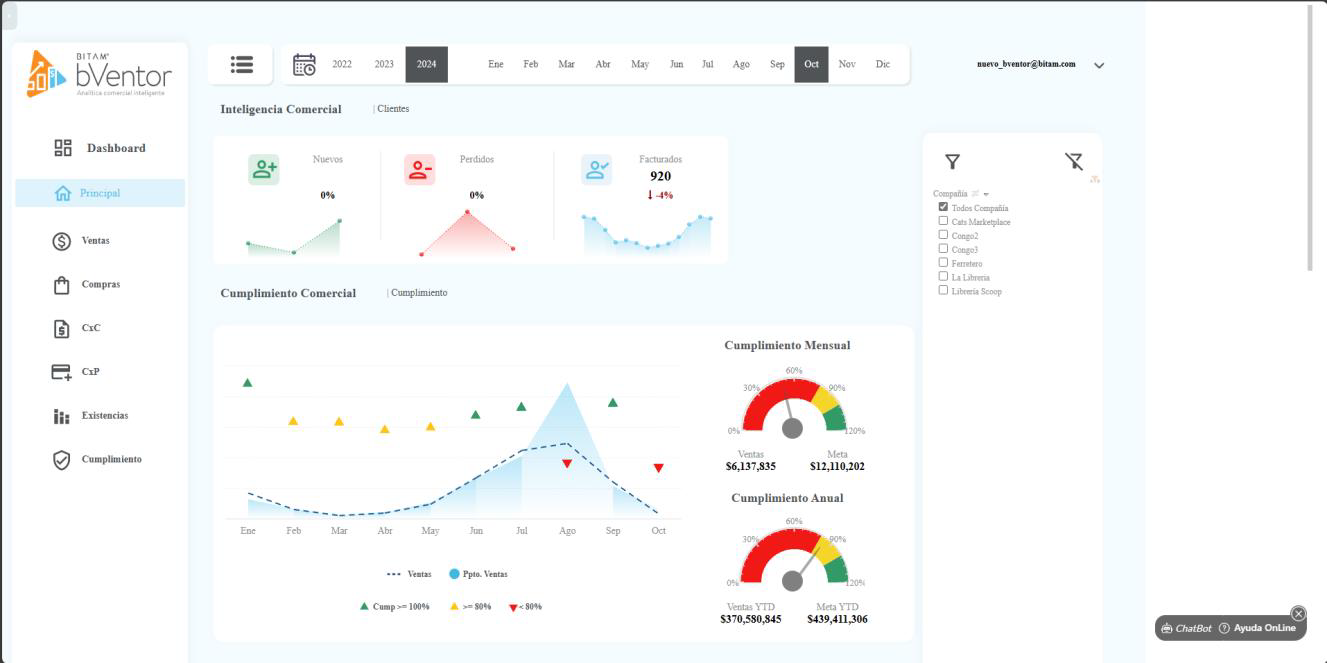The image size is (1327, 663).
Task: Click the Principal home icon
Action: [63, 194]
